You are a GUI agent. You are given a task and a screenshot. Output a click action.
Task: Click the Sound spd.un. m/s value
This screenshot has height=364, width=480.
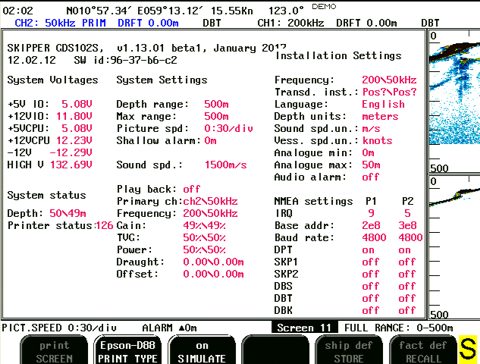tap(371, 128)
